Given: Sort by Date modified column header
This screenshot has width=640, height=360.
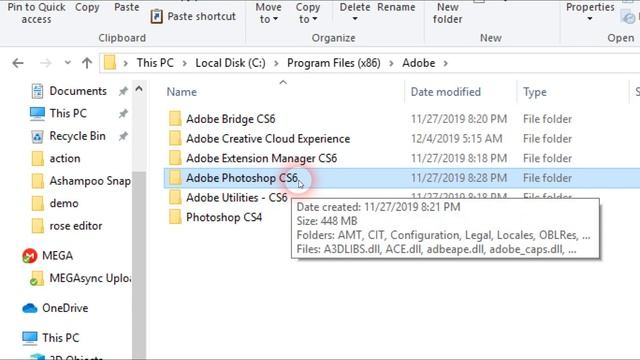Looking at the screenshot, I should click(445, 92).
